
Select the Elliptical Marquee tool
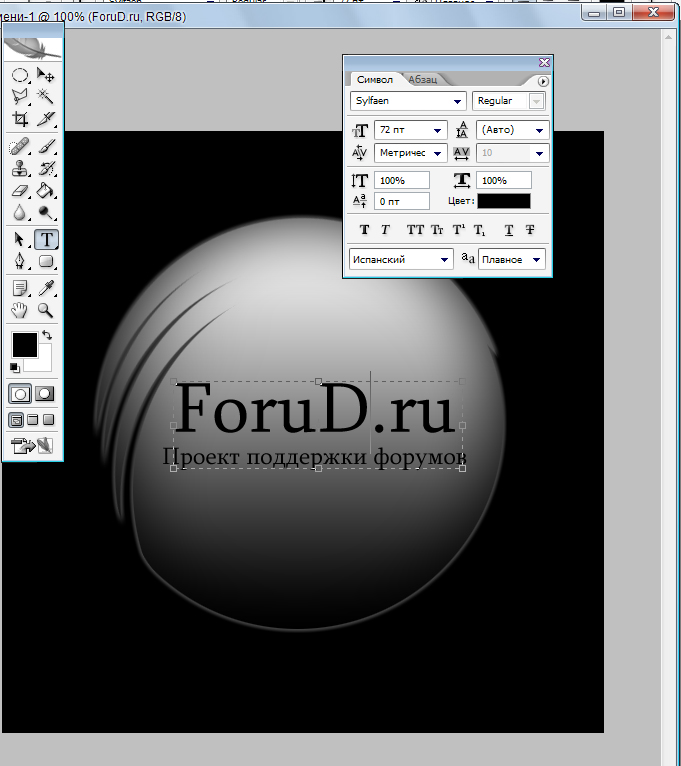click(x=20, y=75)
